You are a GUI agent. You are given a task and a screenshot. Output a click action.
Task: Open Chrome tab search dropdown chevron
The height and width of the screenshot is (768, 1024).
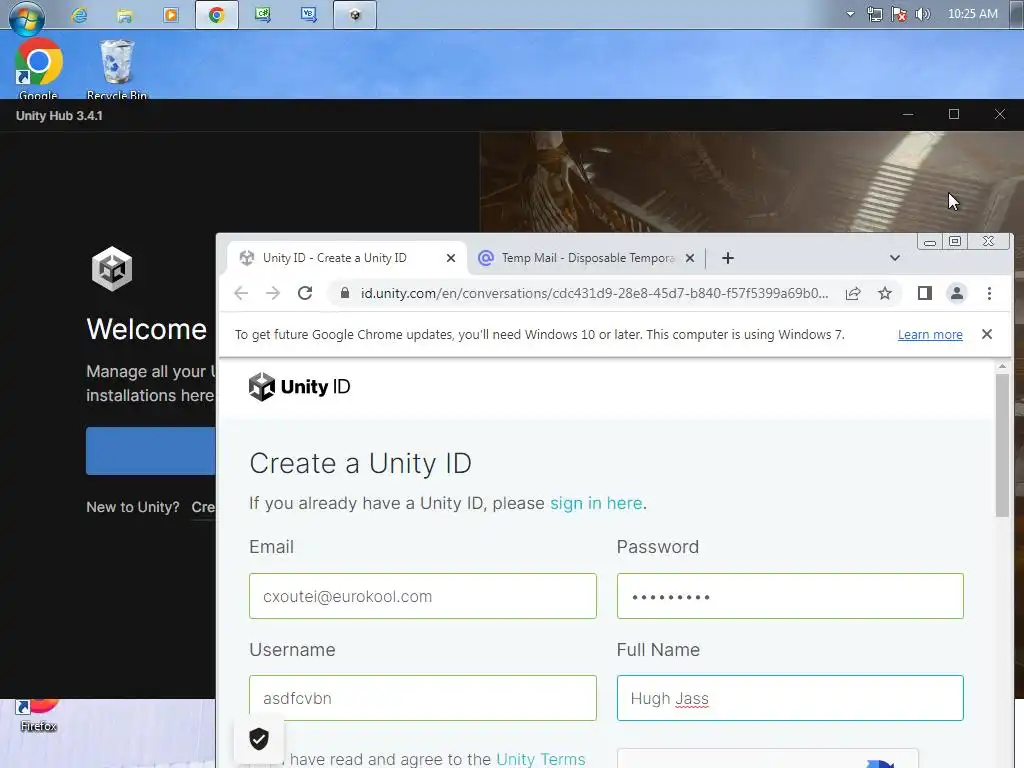[895, 258]
